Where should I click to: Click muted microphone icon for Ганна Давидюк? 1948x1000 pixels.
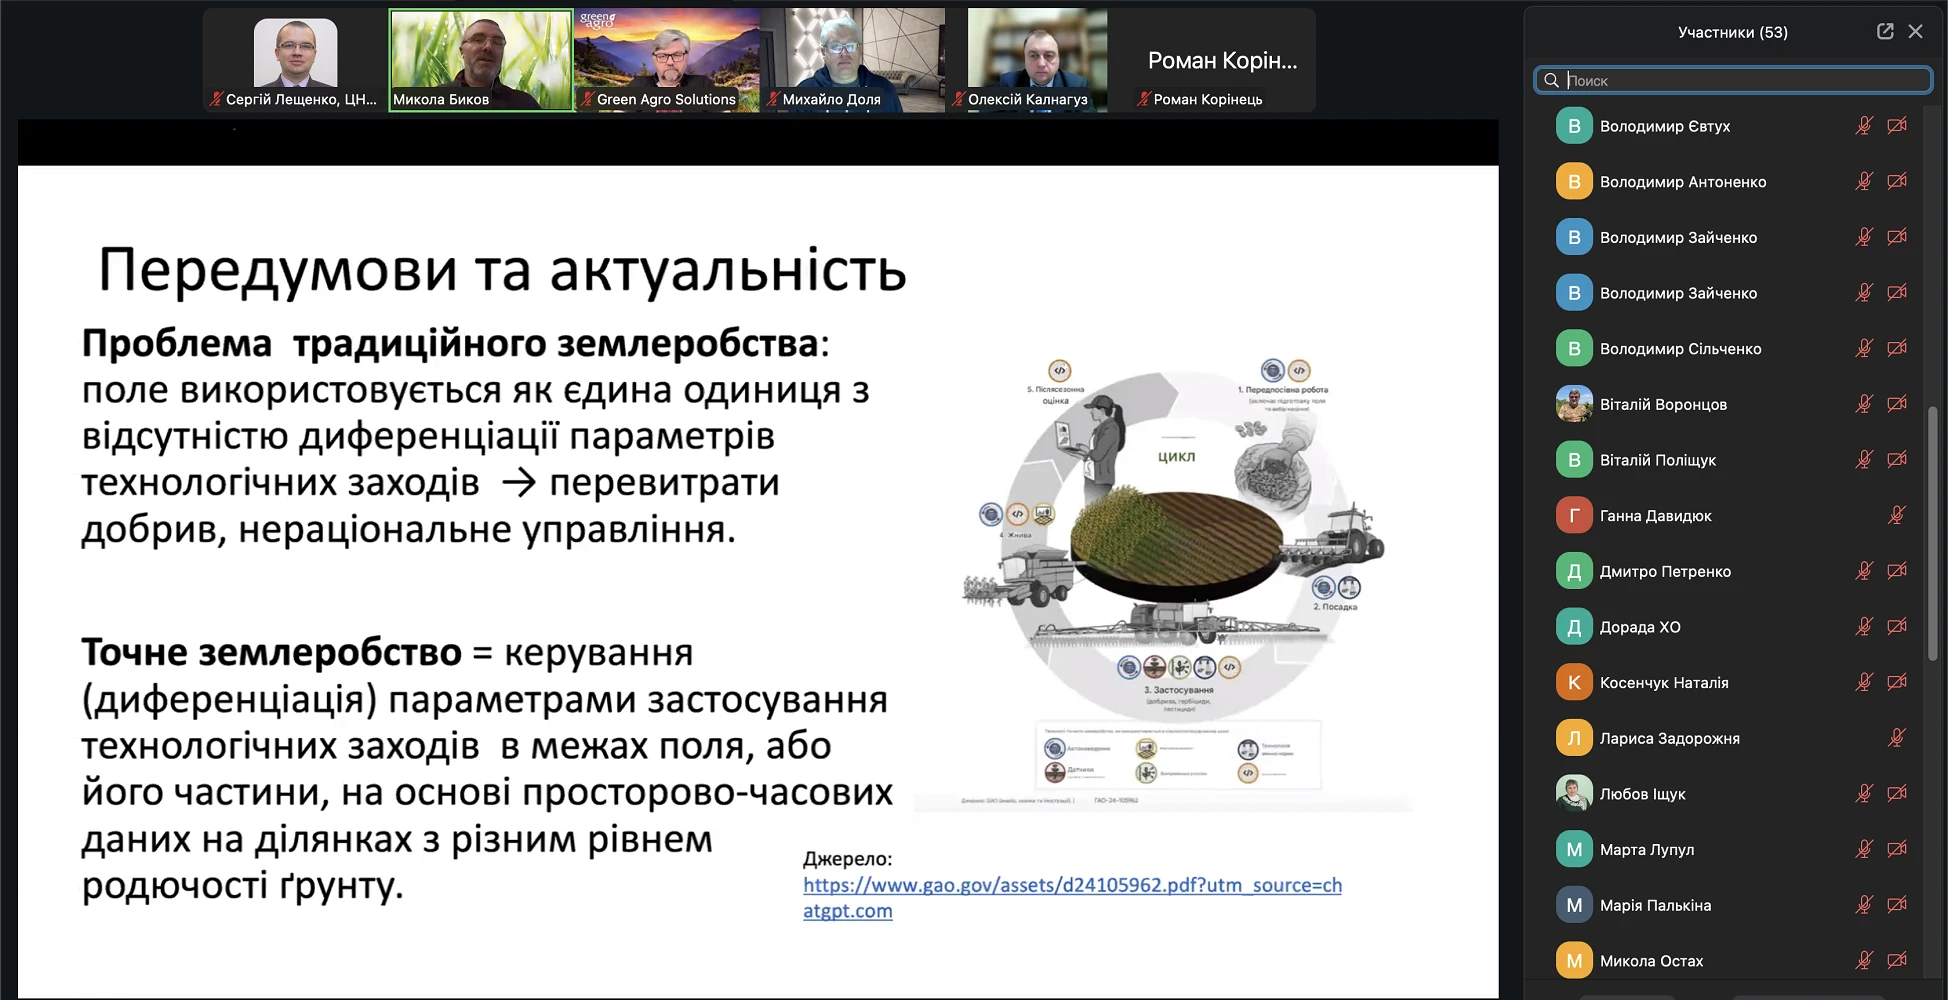(x=1896, y=516)
